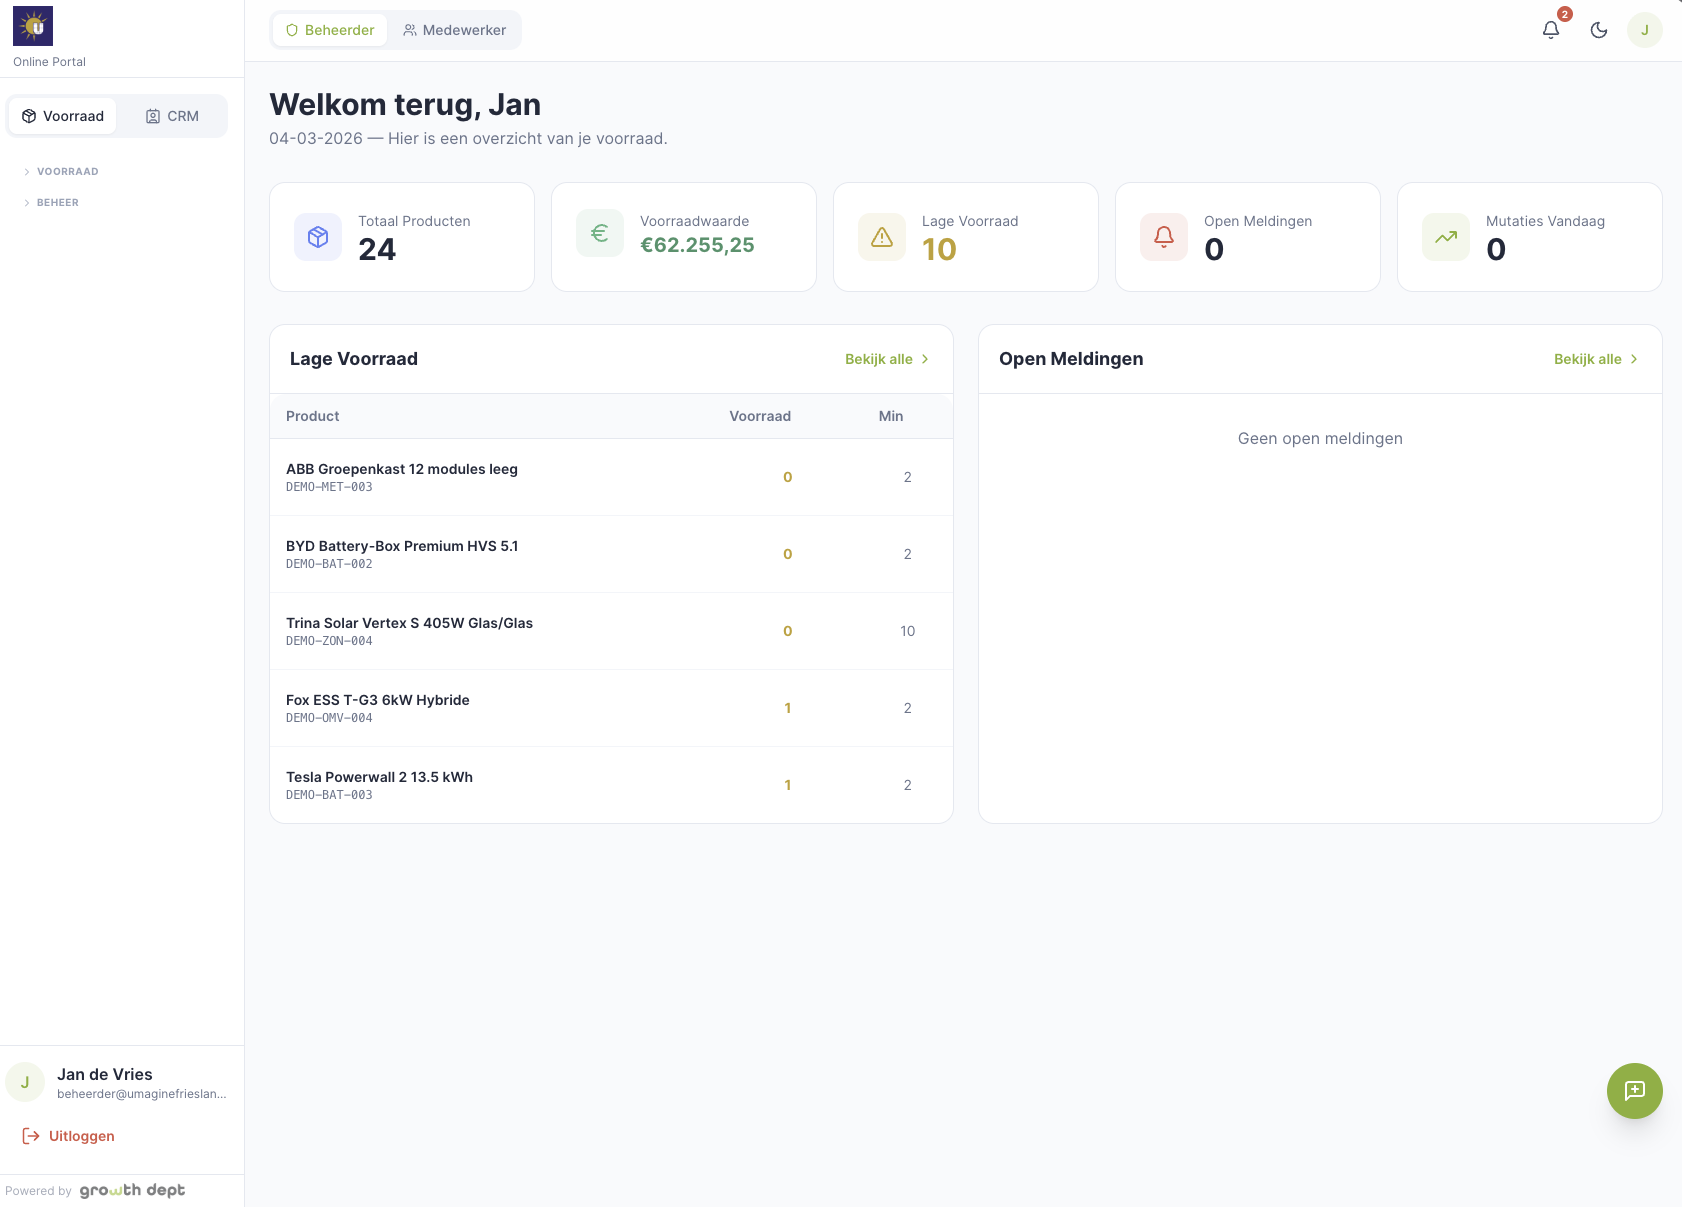Open the chat widget bottom right
The width and height of the screenshot is (1682, 1207).
click(1635, 1091)
